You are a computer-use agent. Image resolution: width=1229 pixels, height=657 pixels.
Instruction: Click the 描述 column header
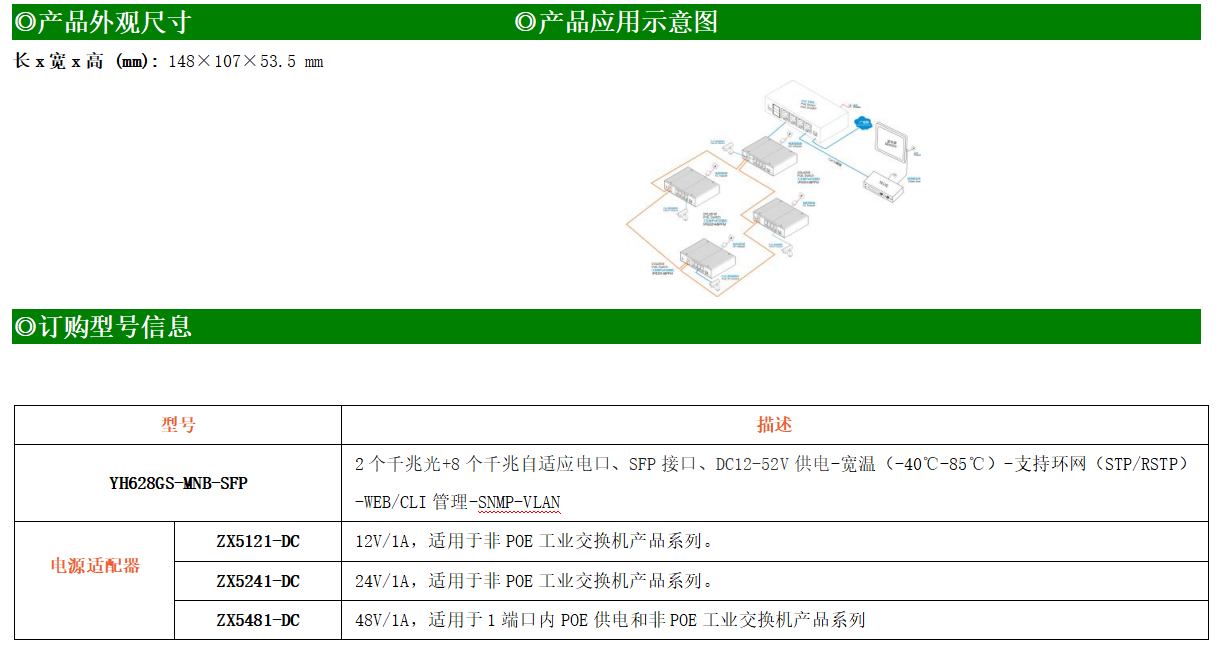[774, 425]
